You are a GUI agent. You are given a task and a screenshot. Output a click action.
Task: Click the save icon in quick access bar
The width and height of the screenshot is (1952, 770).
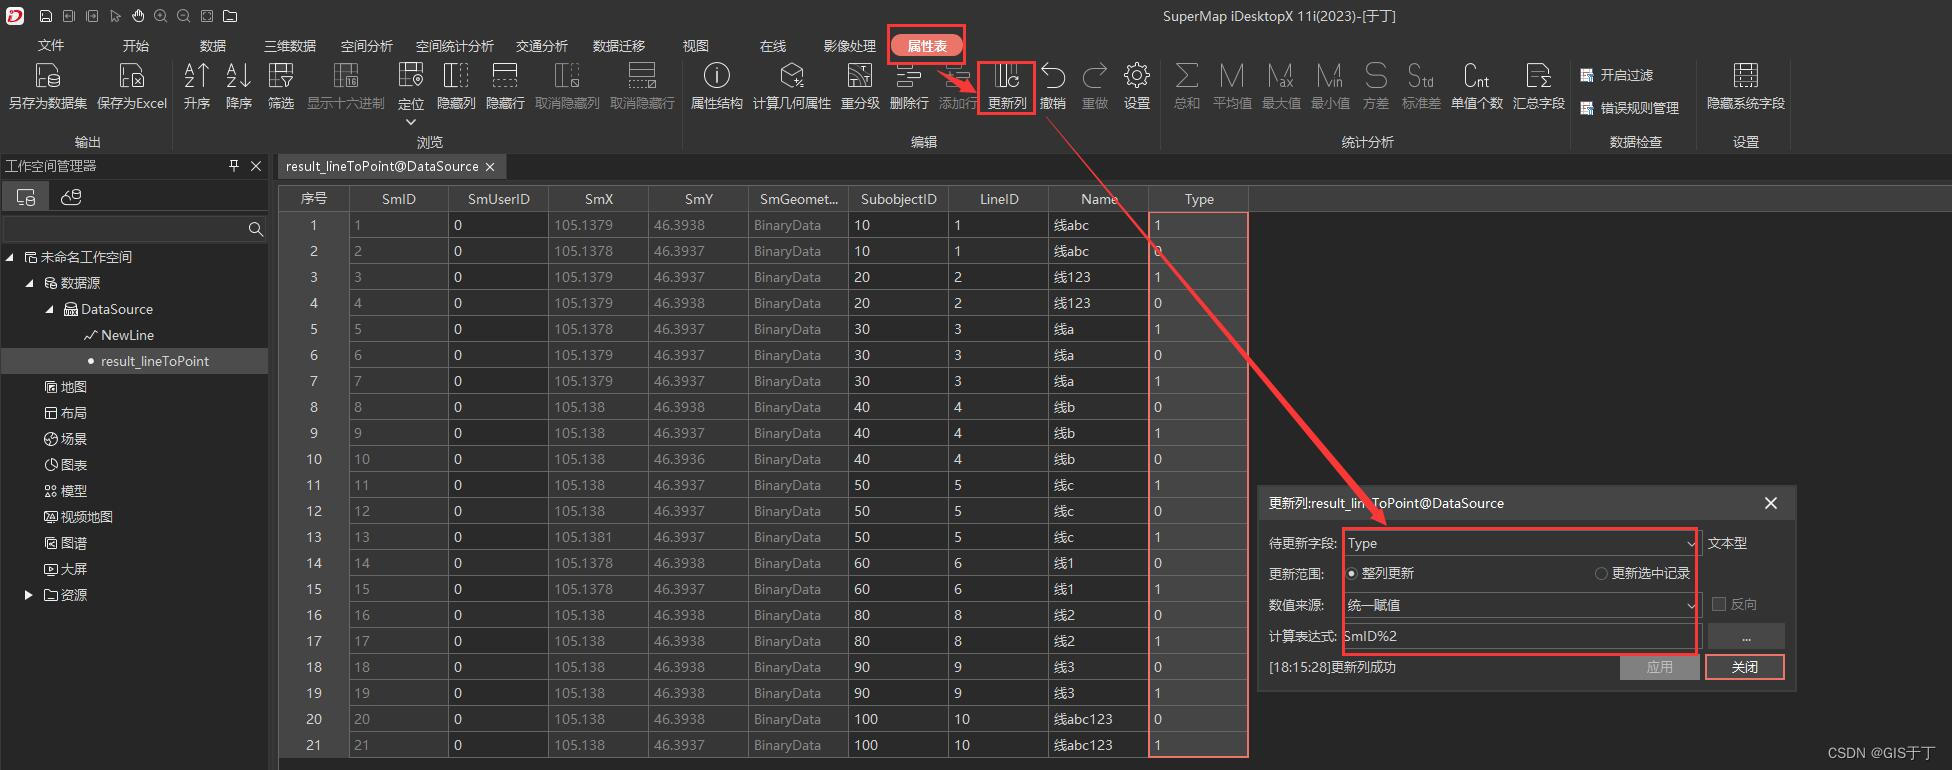coord(46,16)
